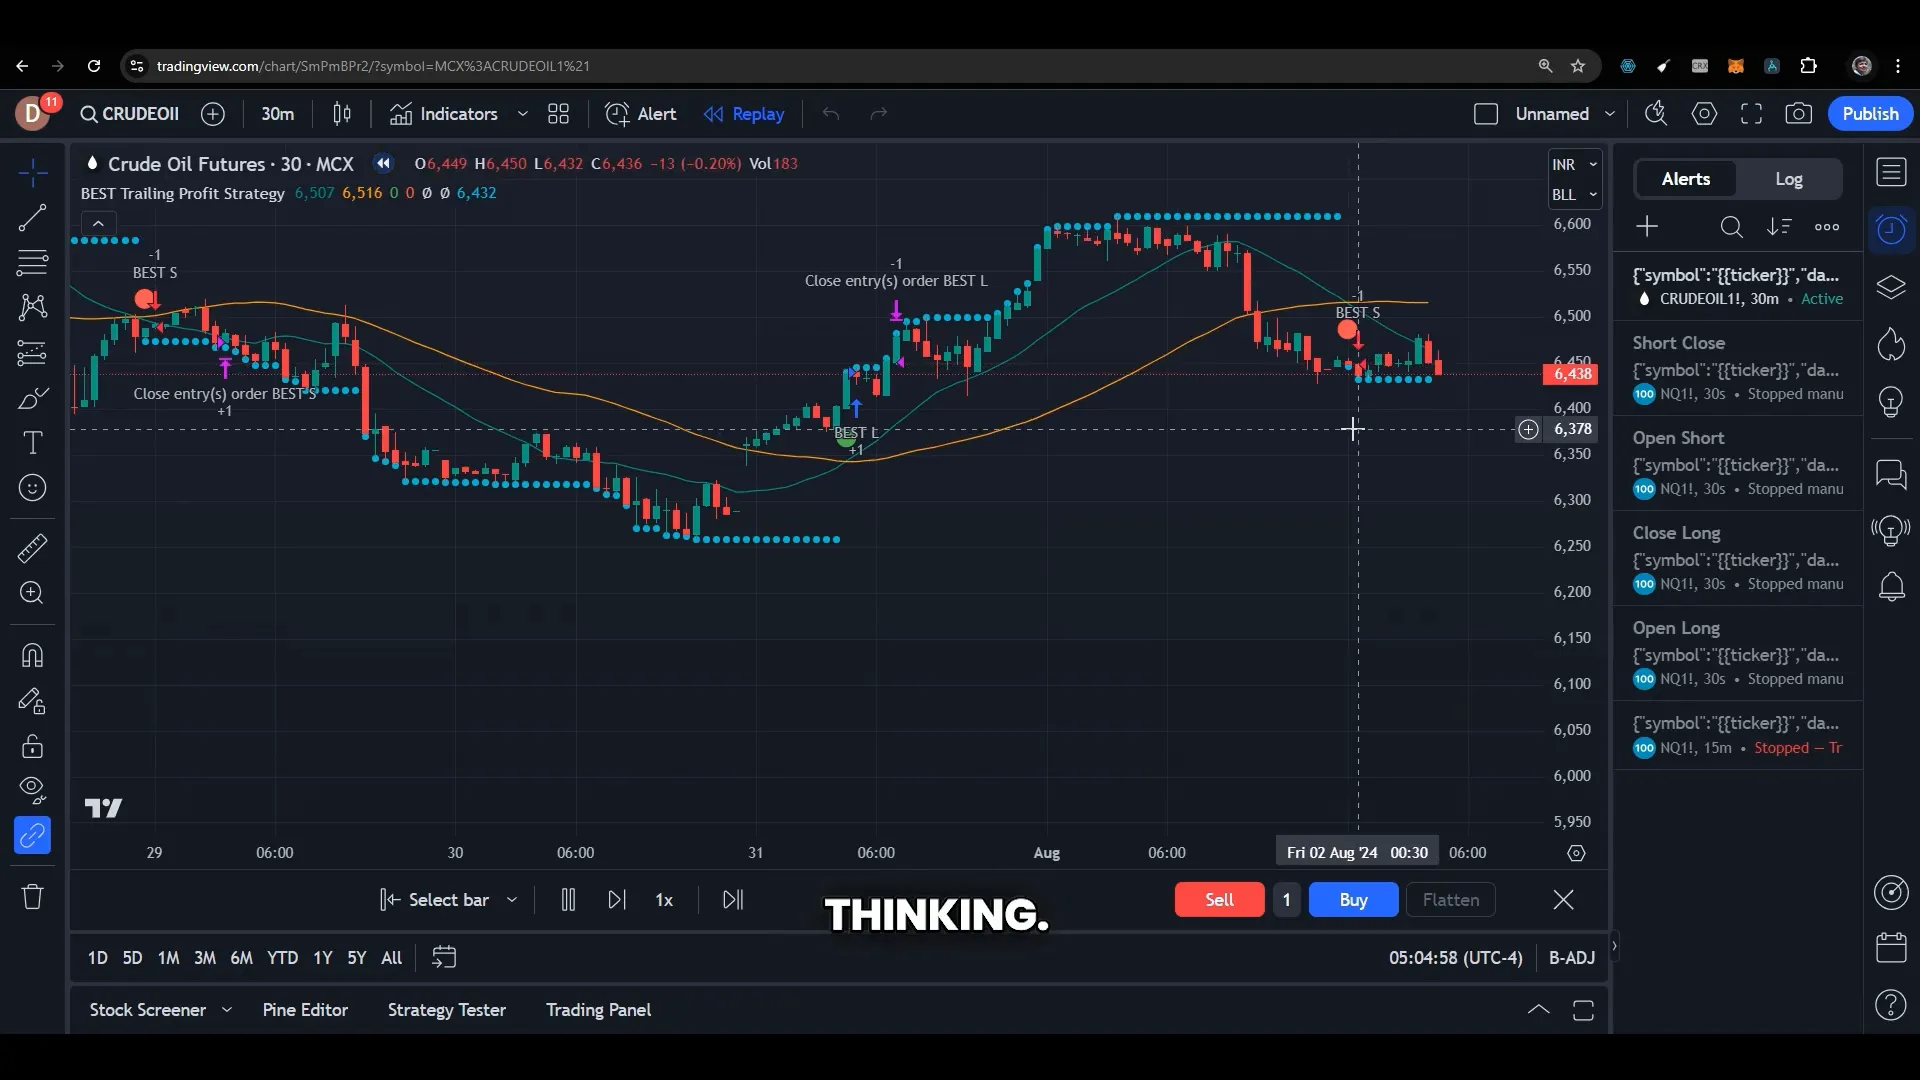Add new alert with plus icon

(x=1647, y=227)
